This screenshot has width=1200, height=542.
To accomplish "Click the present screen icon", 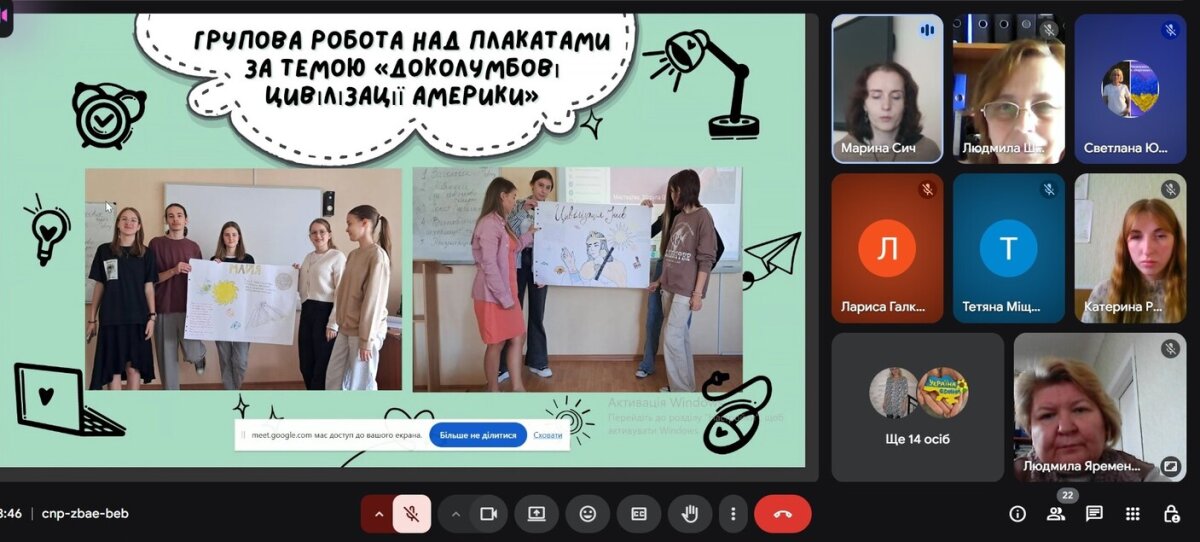I will coord(537,514).
